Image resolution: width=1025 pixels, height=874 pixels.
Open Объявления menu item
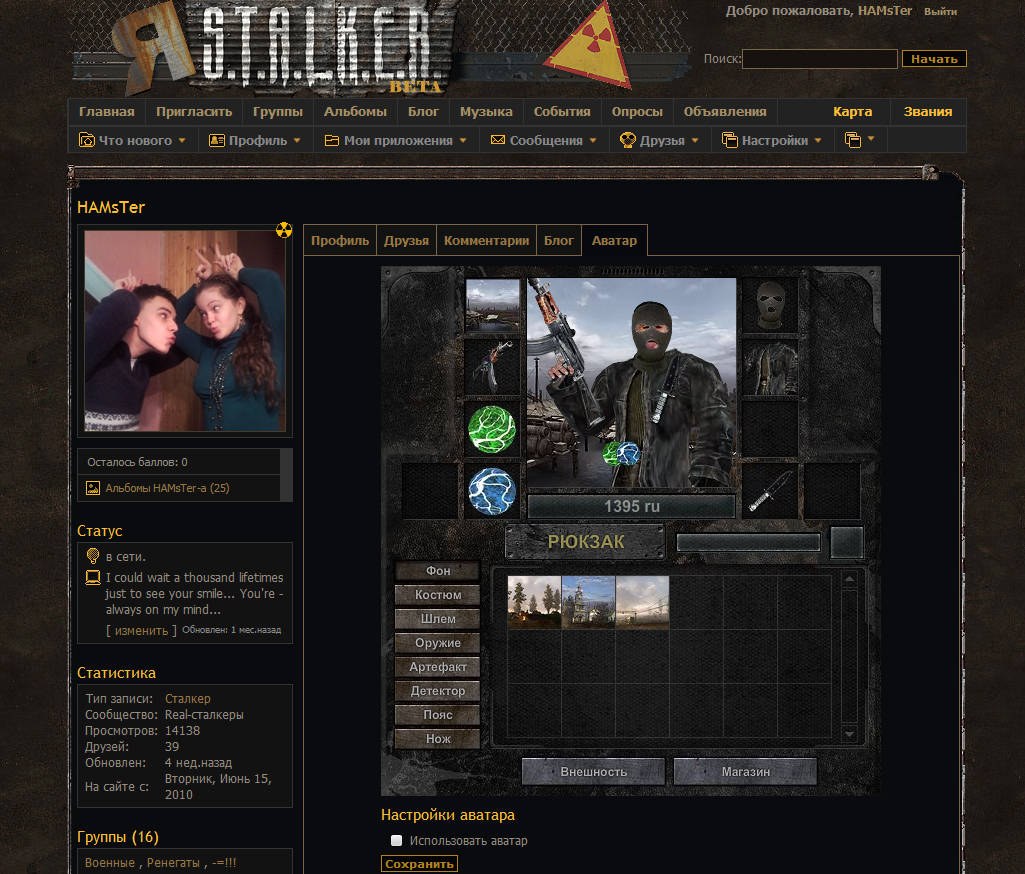click(x=726, y=111)
